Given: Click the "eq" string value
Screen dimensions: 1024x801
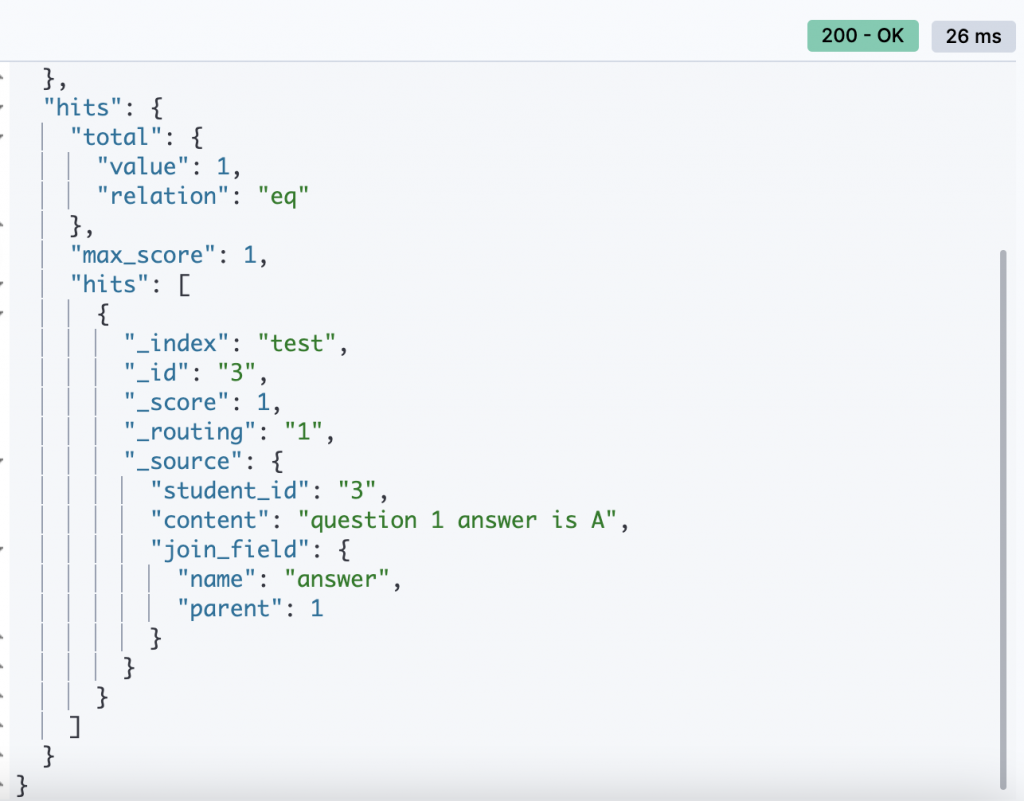Looking at the screenshot, I should 283,196.
